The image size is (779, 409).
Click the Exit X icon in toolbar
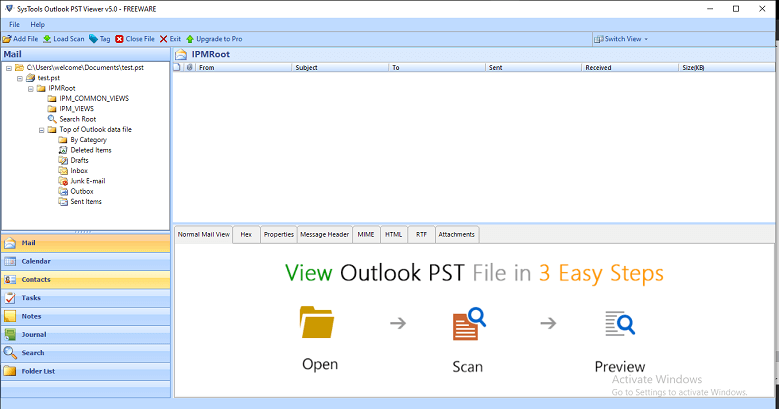pos(163,39)
